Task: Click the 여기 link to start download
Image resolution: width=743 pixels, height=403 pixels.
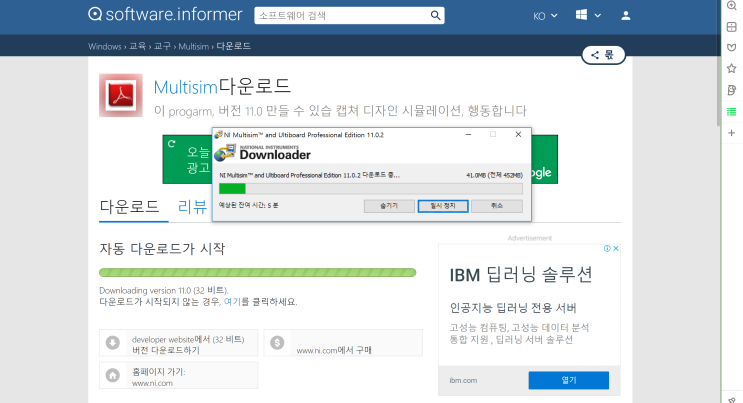Action: (x=232, y=302)
